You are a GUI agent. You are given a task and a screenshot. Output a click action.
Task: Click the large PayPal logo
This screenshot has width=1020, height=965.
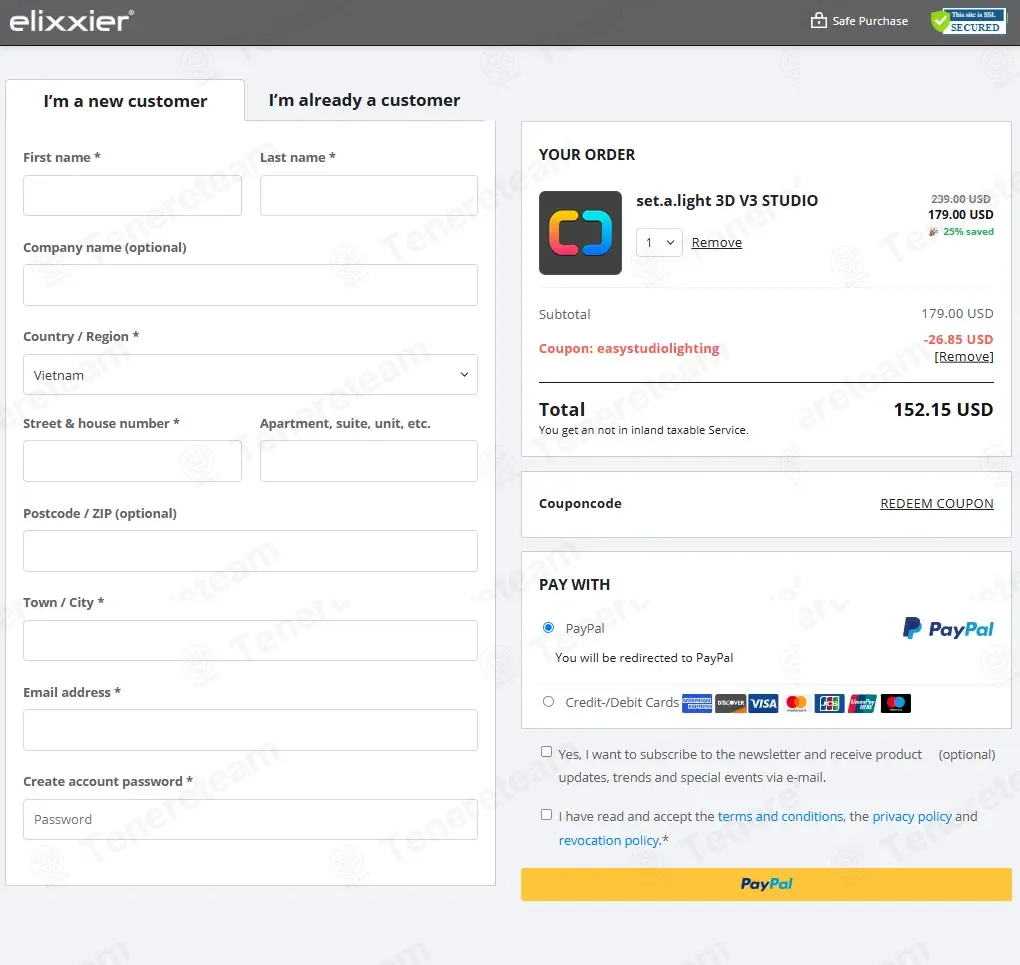948,629
